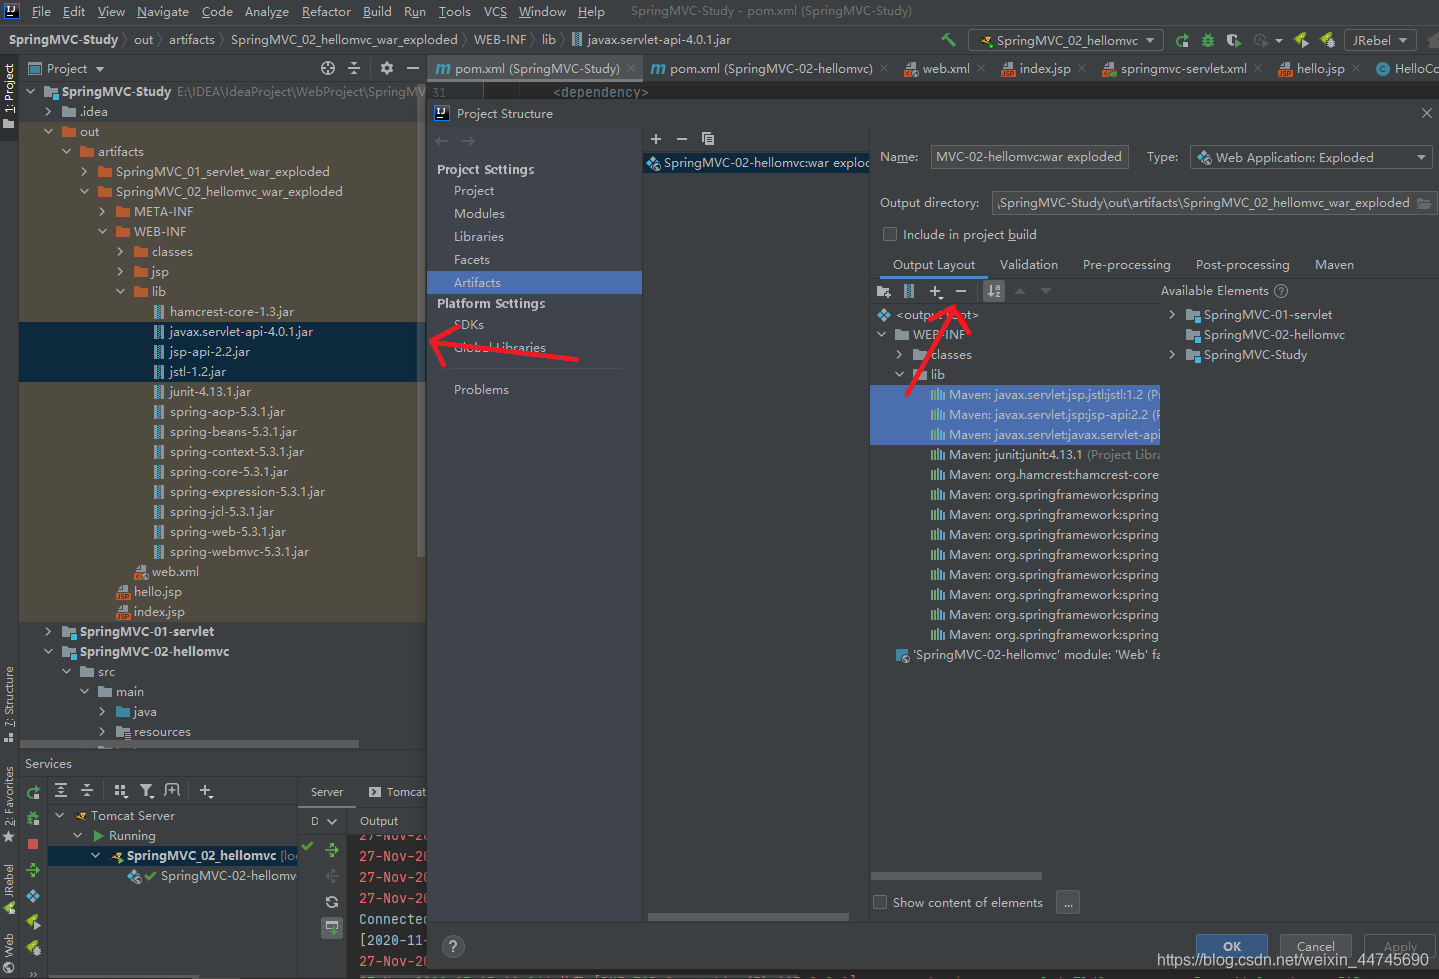1439x979 pixels.
Task: Click Available Elements help icon
Action: pyautogui.click(x=1280, y=291)
